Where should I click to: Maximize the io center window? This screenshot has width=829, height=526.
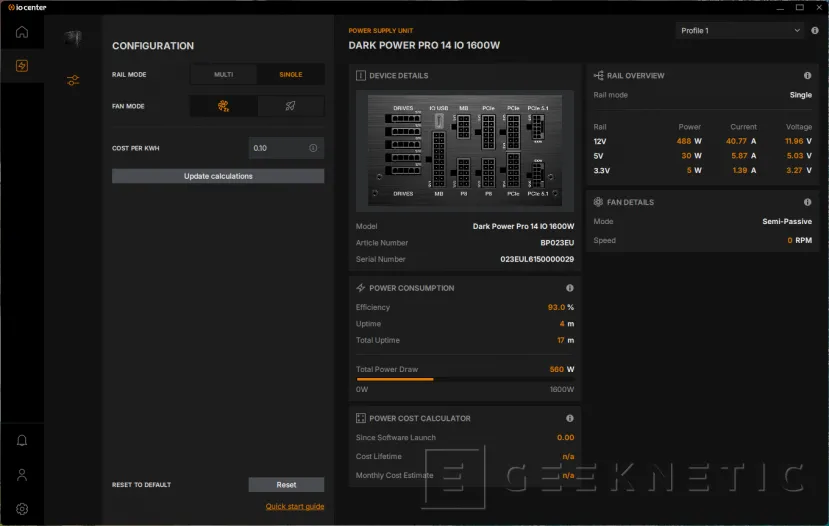799,7
